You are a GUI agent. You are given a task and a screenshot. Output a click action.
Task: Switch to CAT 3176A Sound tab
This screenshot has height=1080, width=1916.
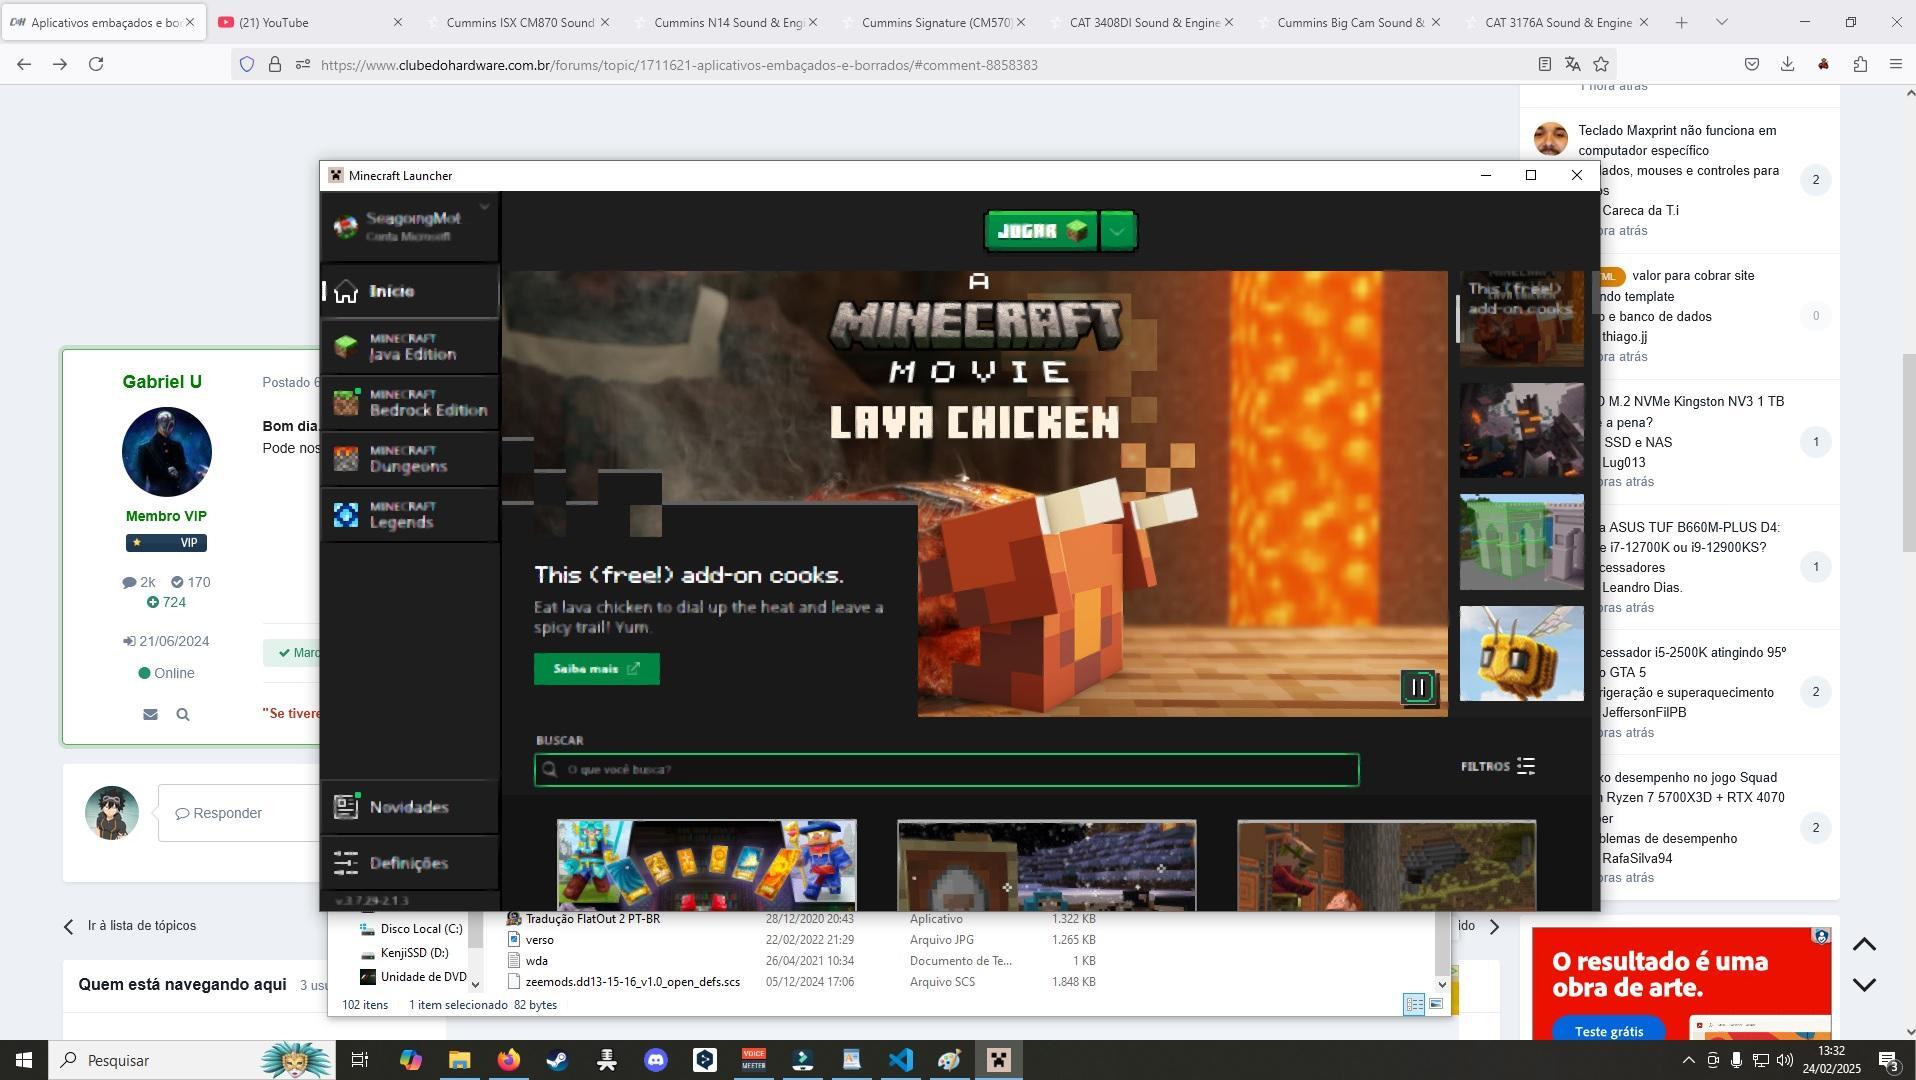coord(1558,22)
